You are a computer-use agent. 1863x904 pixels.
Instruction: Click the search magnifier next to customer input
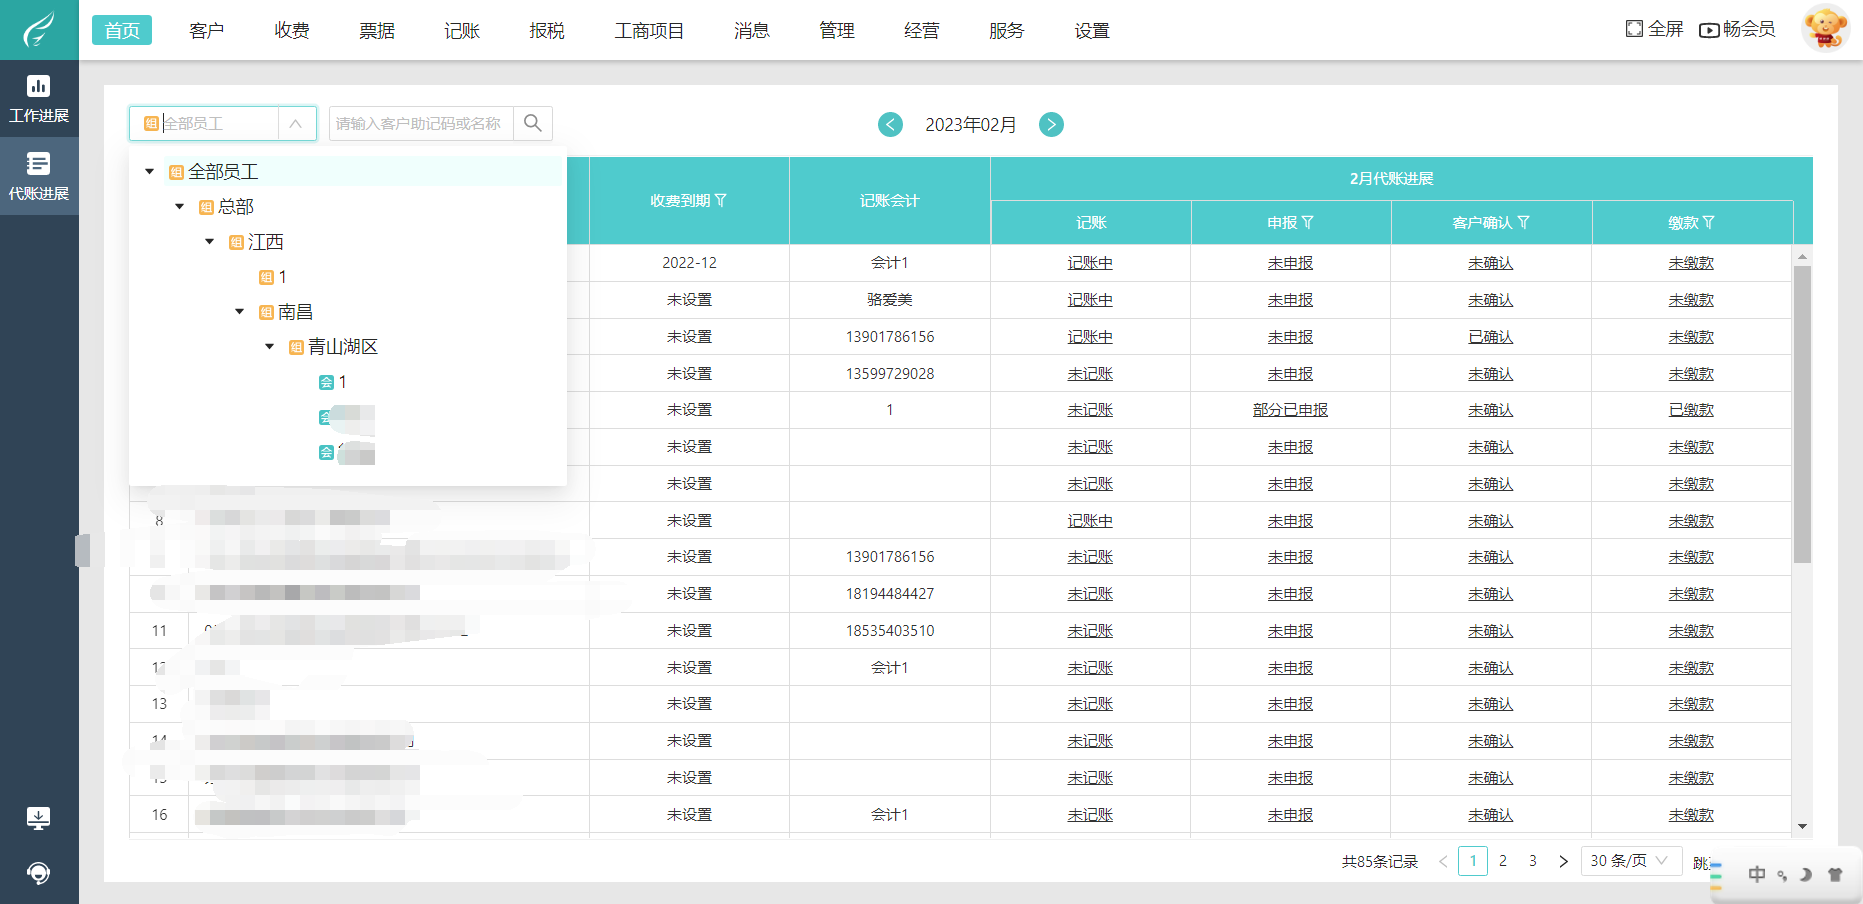coord(533,123)
